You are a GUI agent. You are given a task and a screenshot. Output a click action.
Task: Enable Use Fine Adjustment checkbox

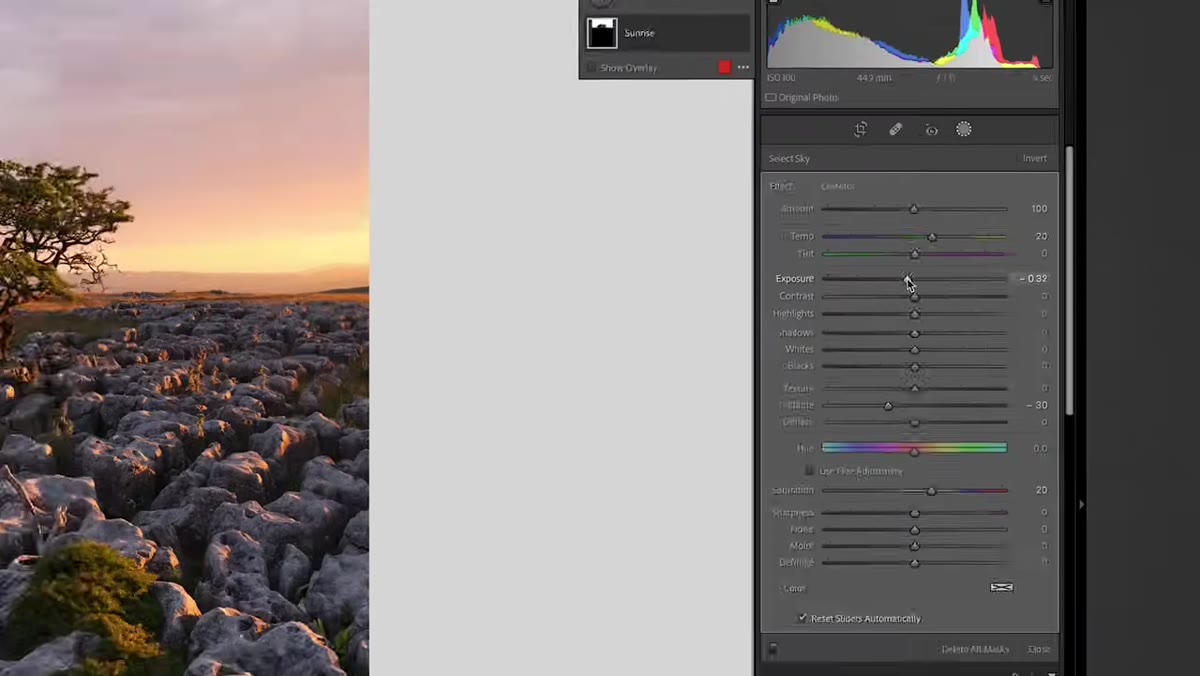810,470
